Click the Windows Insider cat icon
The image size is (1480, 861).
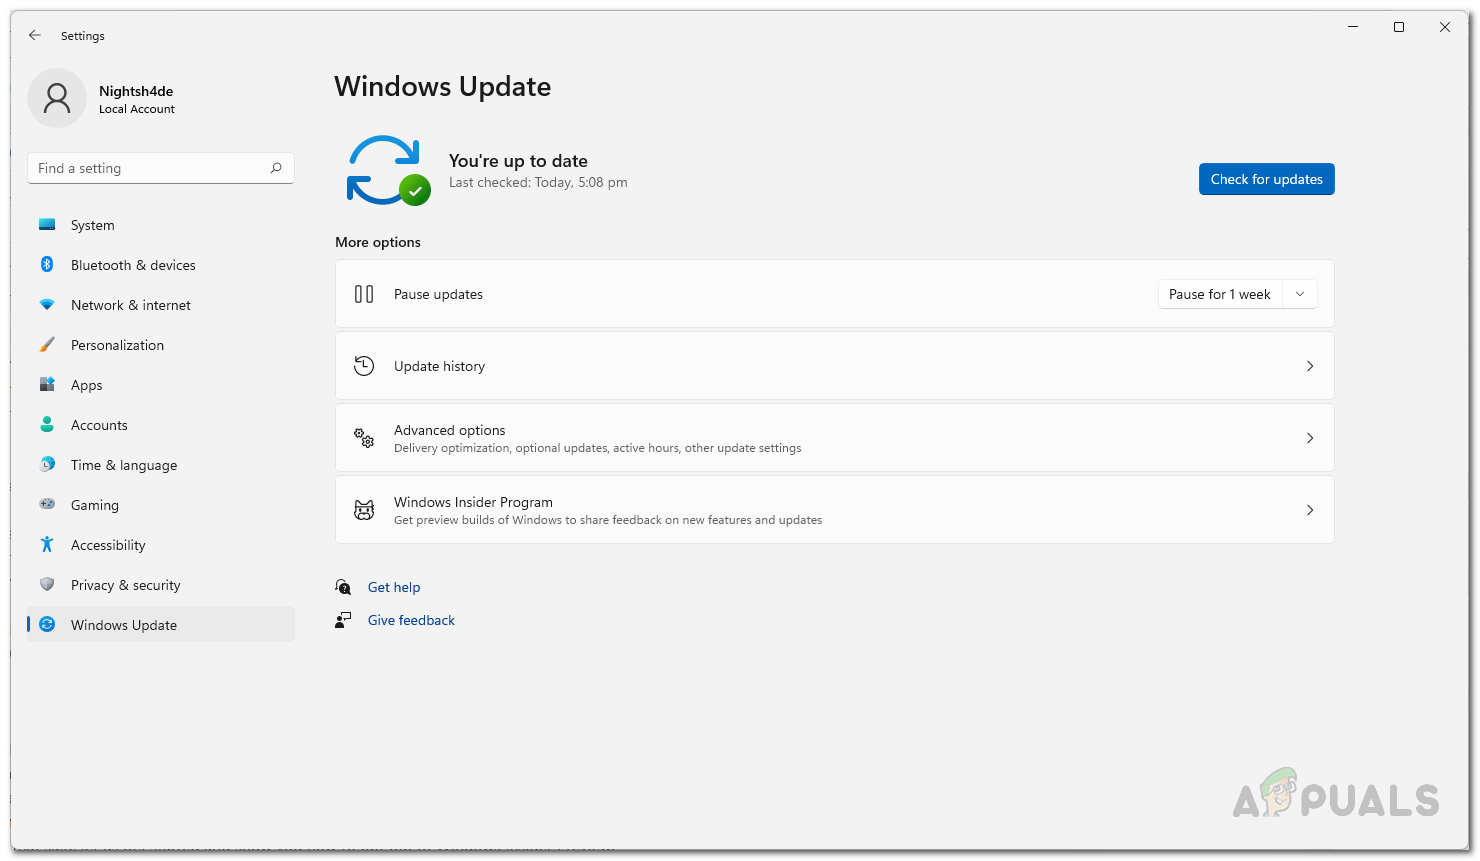[x=364, y=510]
